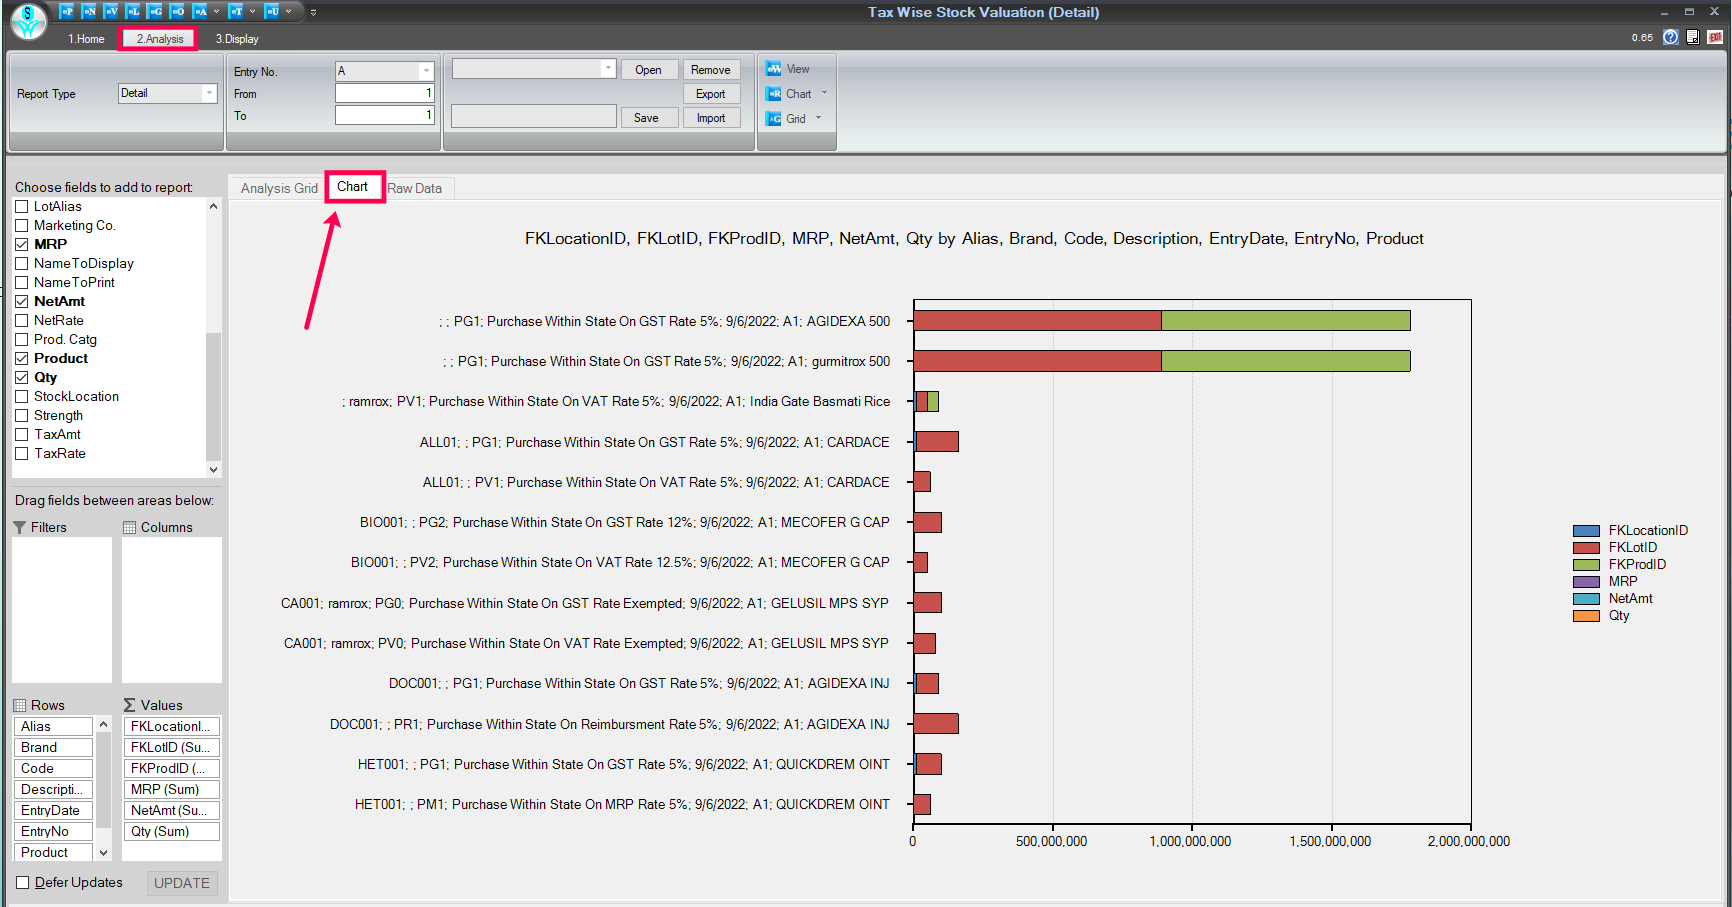This screenshot has width=1732, height=907.
Task: Uncheck the Qty field checkbox
Action: point(22,377)
